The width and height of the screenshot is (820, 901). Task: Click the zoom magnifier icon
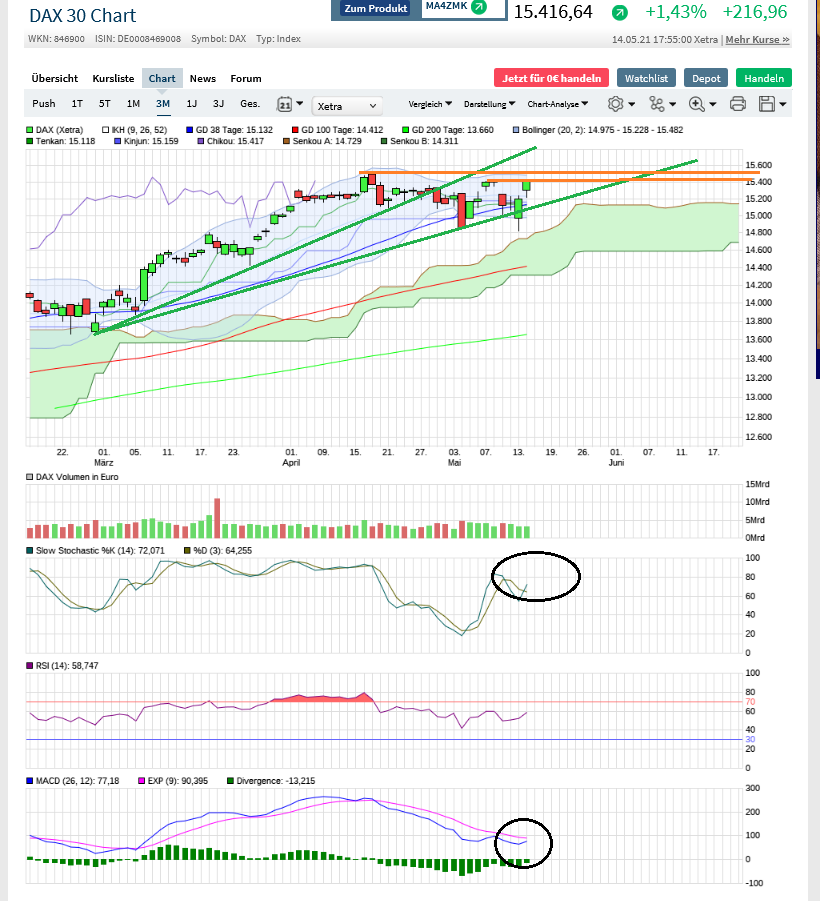696,104
